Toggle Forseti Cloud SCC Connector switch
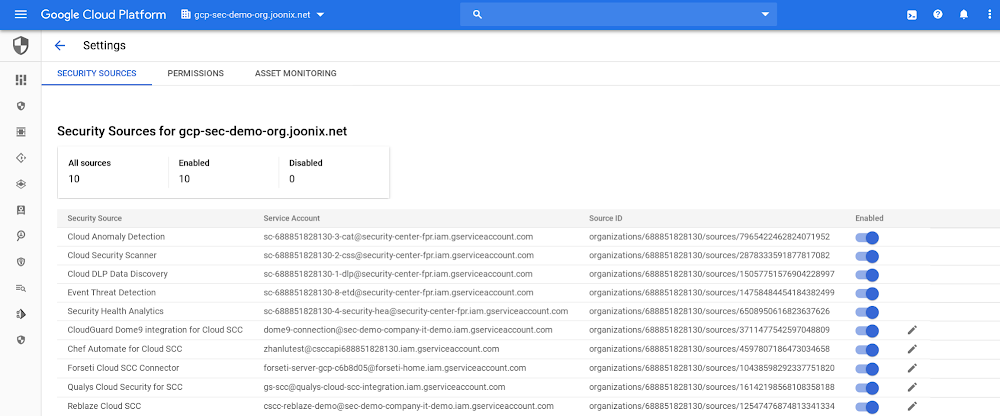Screen dimensions: 1000x416 (x=867, y=369)
